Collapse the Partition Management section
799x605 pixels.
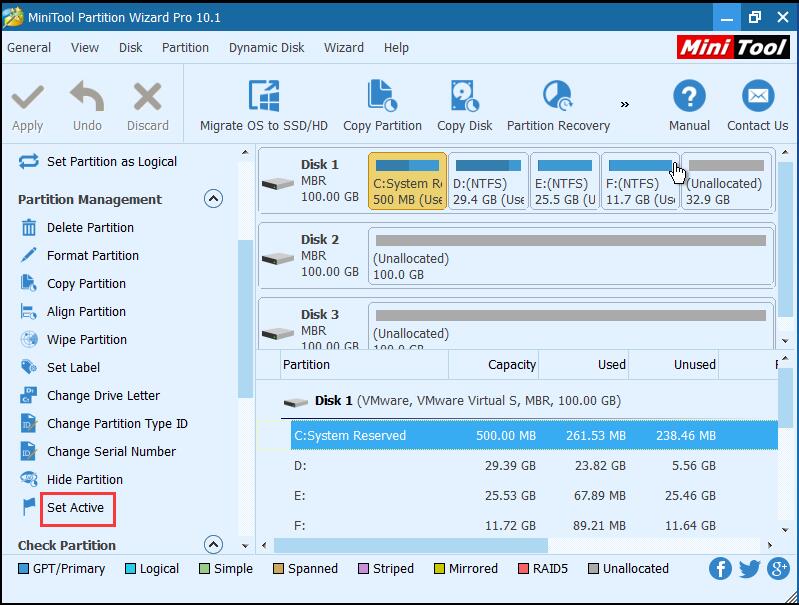pos(213,198)
